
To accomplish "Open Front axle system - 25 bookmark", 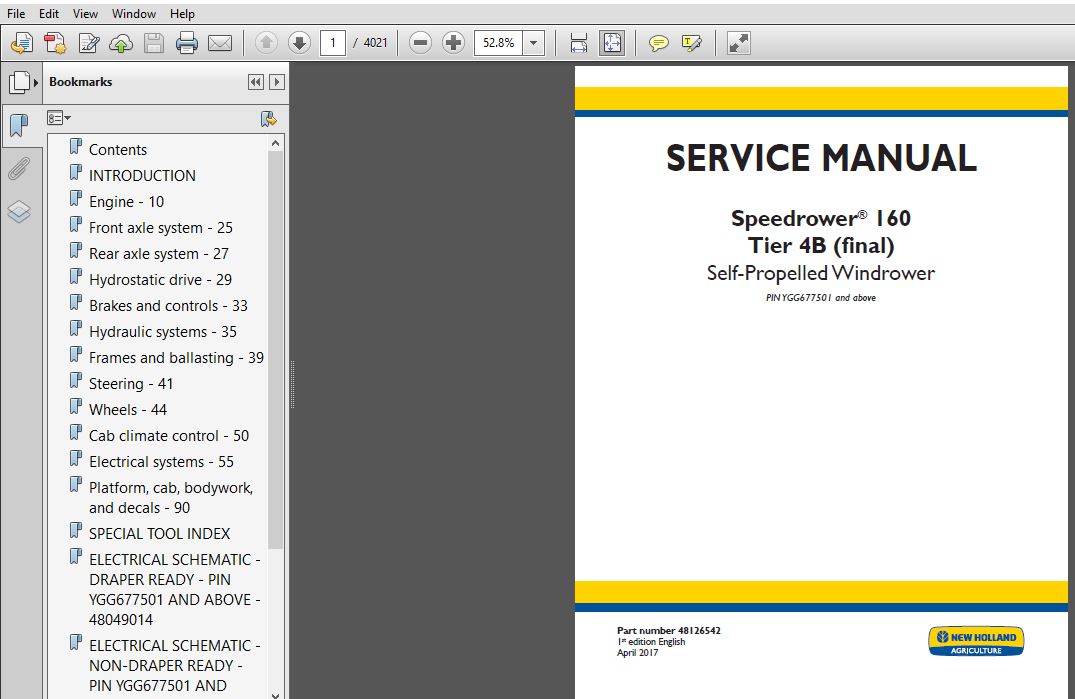I will click(x=160, y=228).
